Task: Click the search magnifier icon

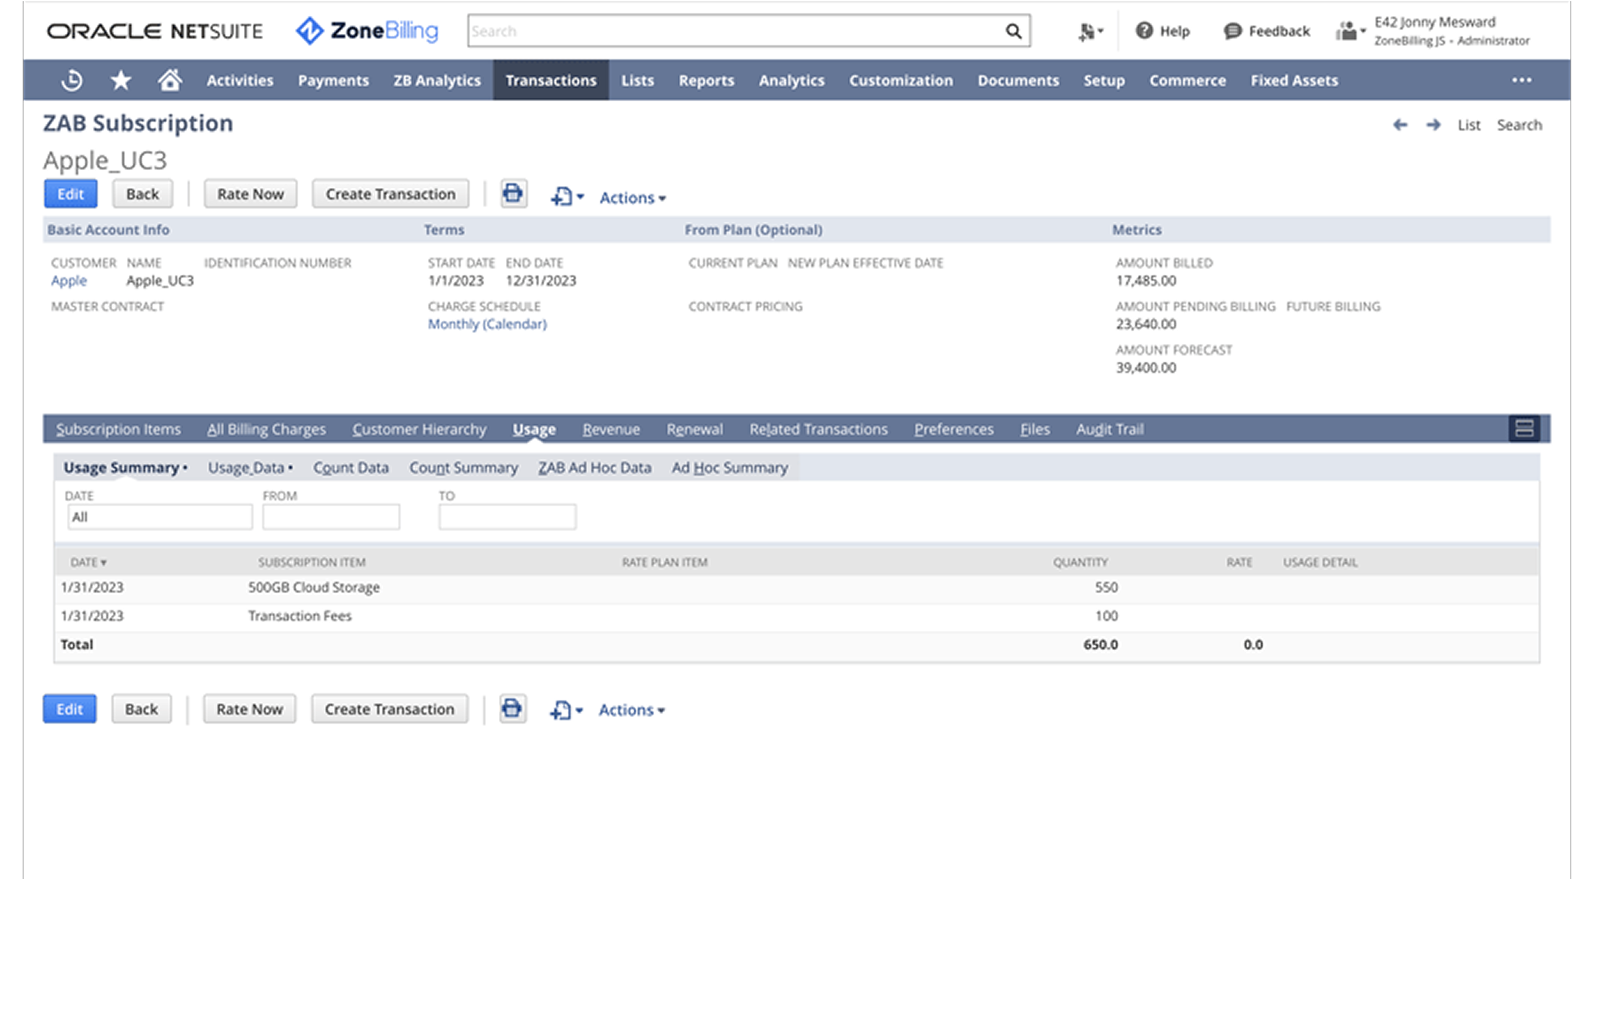Action: pos(1013,31)
